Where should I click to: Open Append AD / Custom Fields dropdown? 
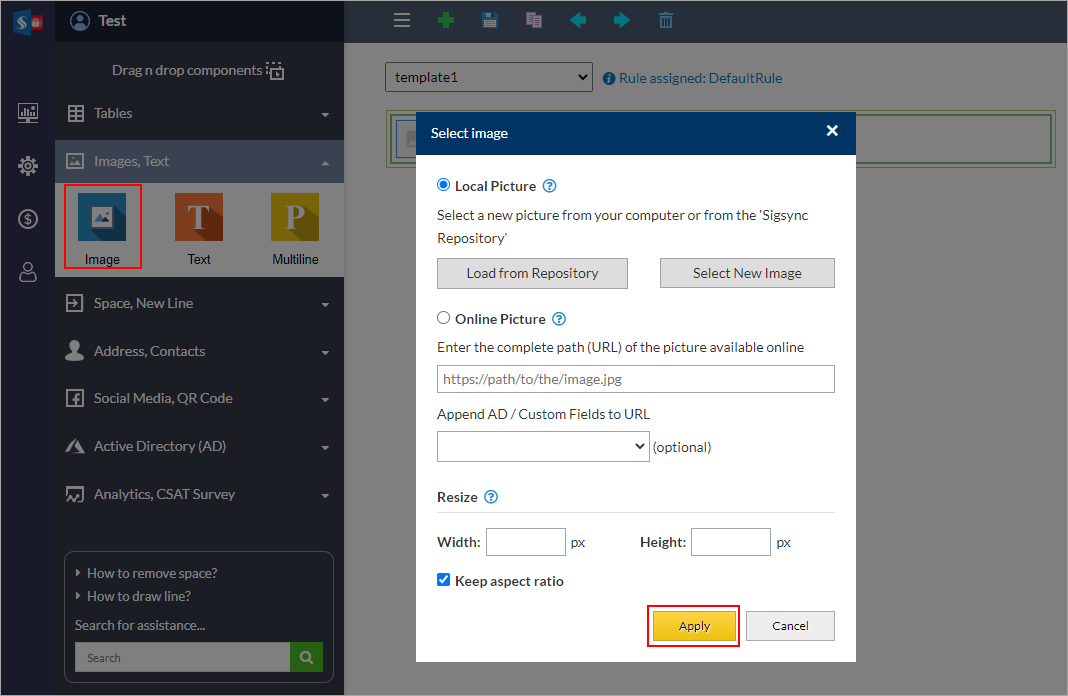point(543,447)
